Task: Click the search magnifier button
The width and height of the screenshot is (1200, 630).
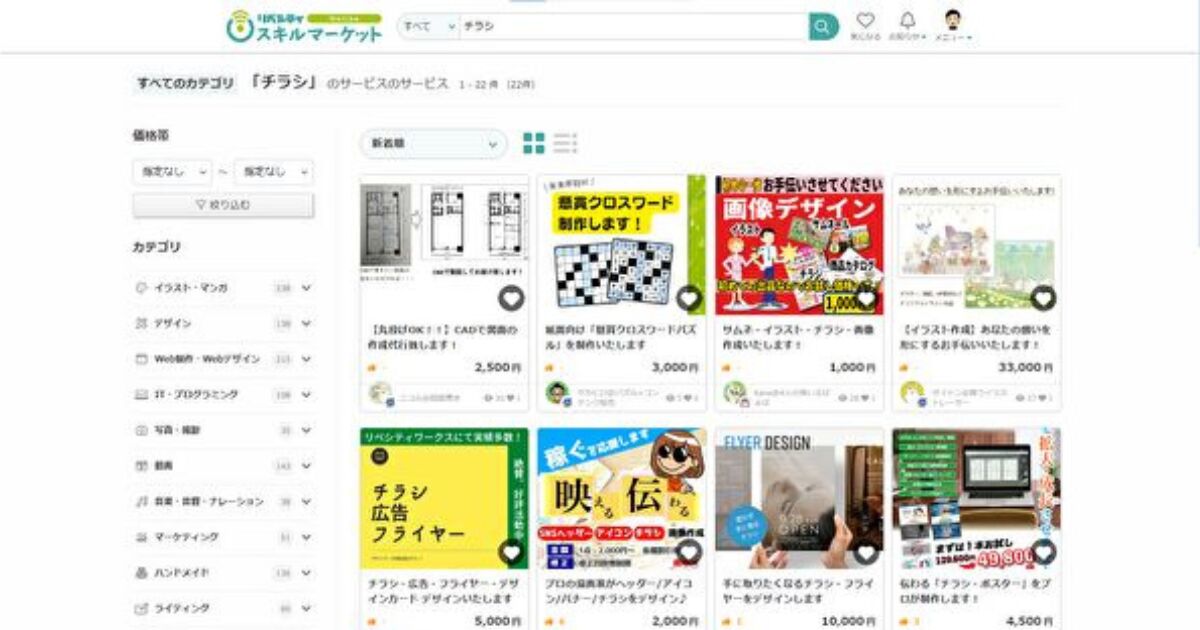Action: 822,27
